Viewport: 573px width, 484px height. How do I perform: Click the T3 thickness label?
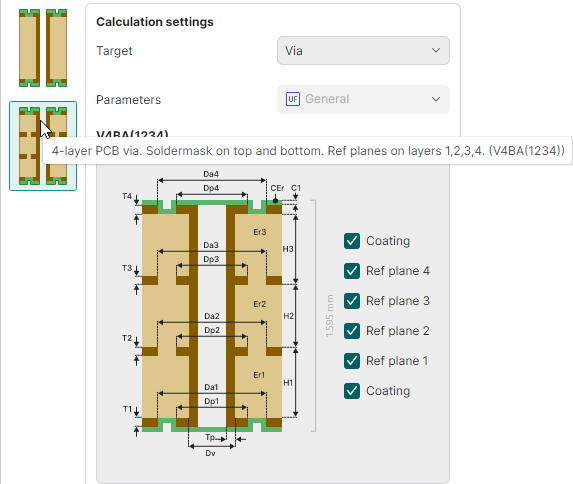[x=127, y=268]
